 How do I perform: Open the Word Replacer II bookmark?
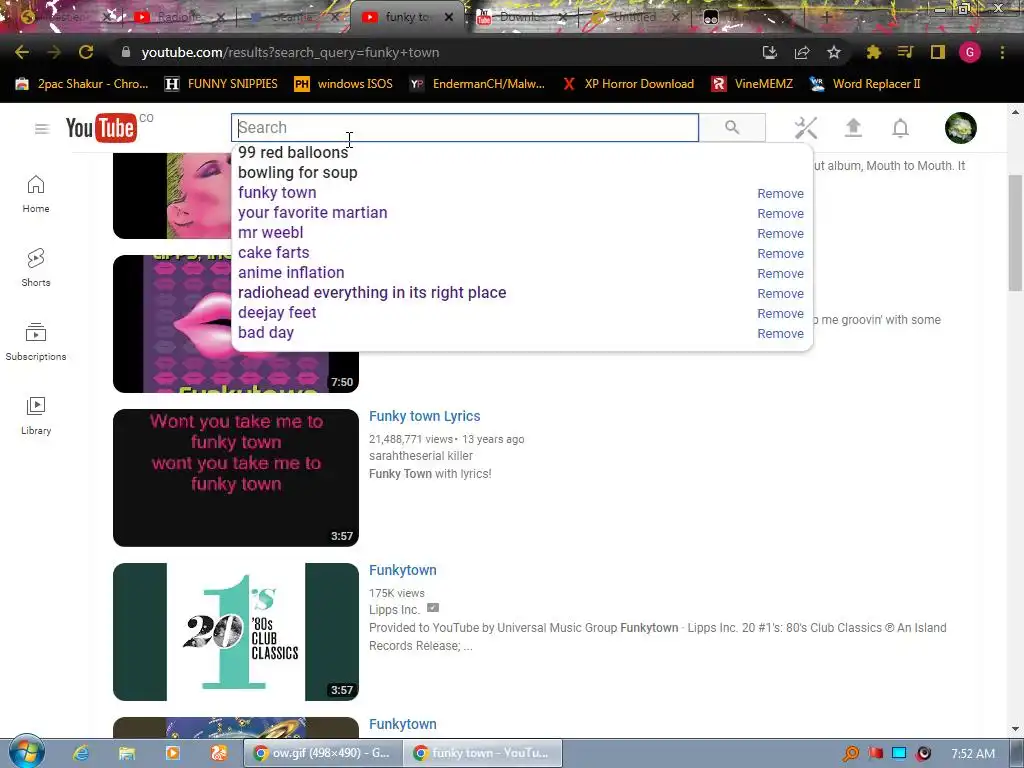point(865,84)
